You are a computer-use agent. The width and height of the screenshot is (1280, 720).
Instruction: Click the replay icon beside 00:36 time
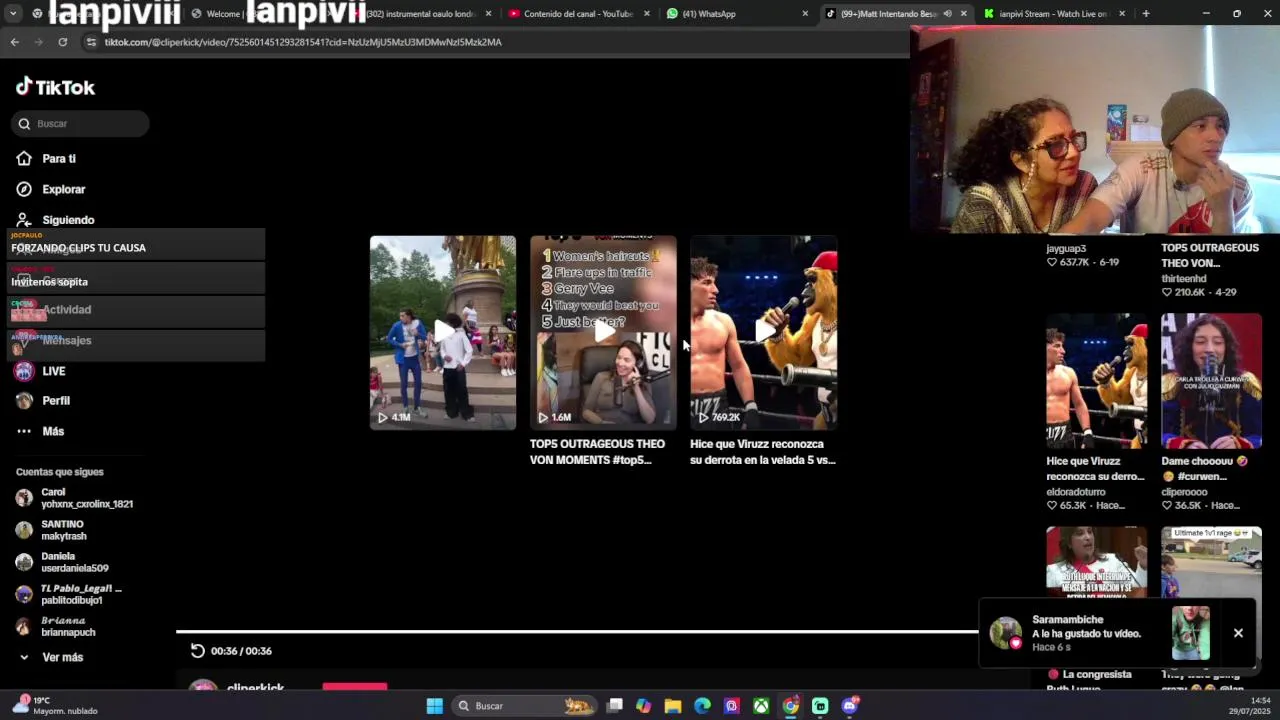[x=198, y=651]
